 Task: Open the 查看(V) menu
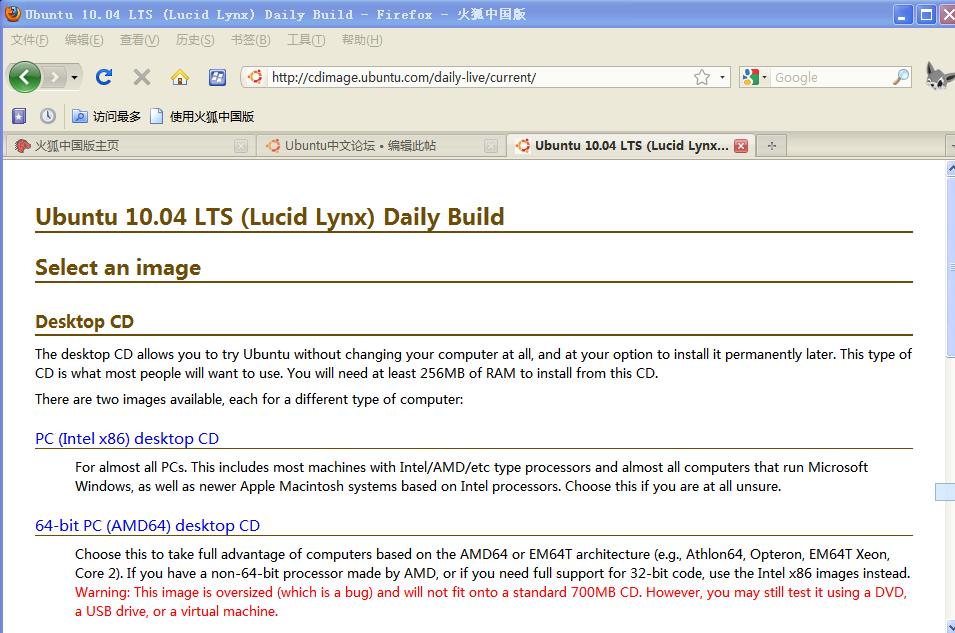[139, 40]
